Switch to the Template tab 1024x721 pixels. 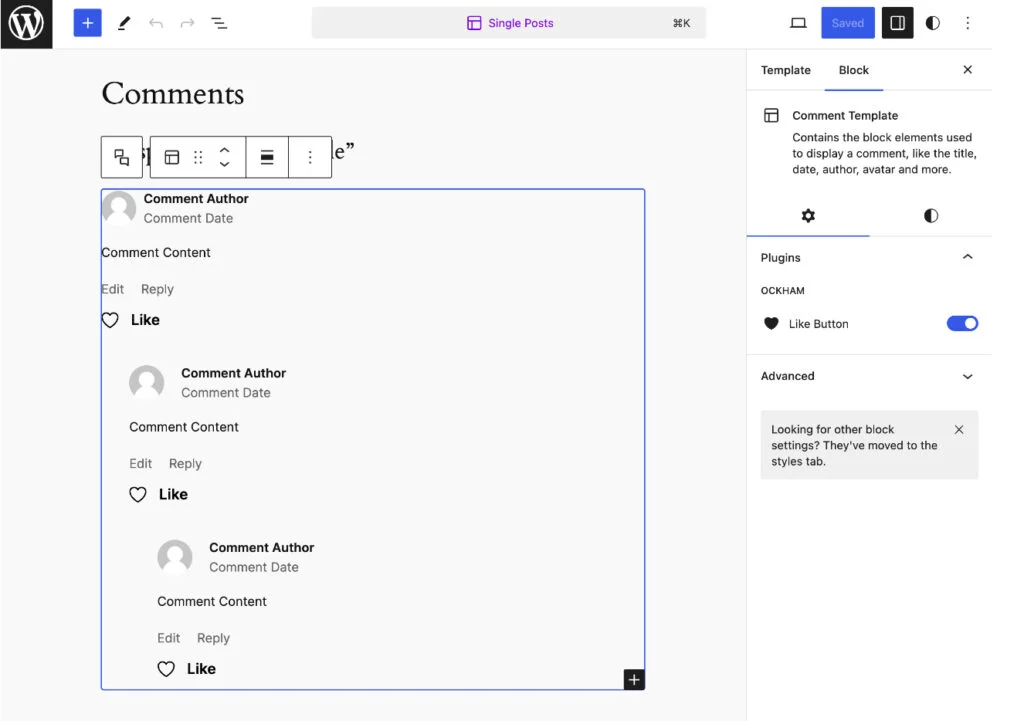tap(785, 70)
